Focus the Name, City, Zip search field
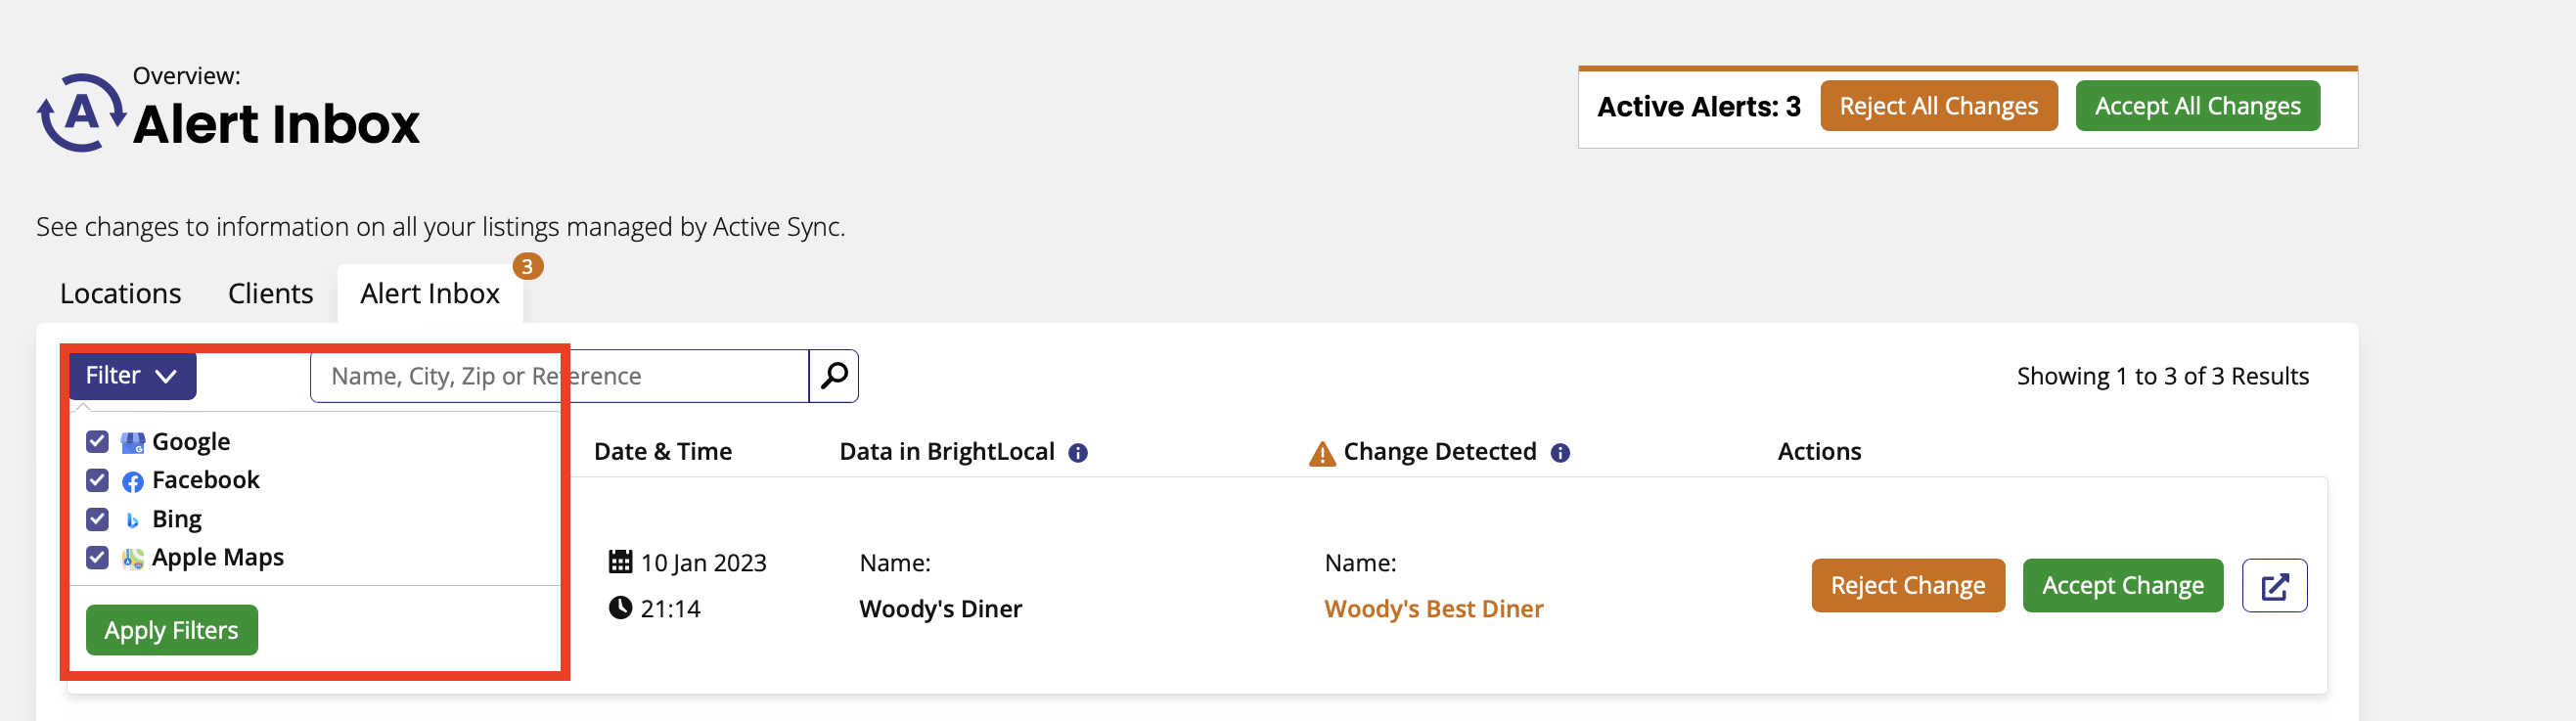 tap(559, 376)
